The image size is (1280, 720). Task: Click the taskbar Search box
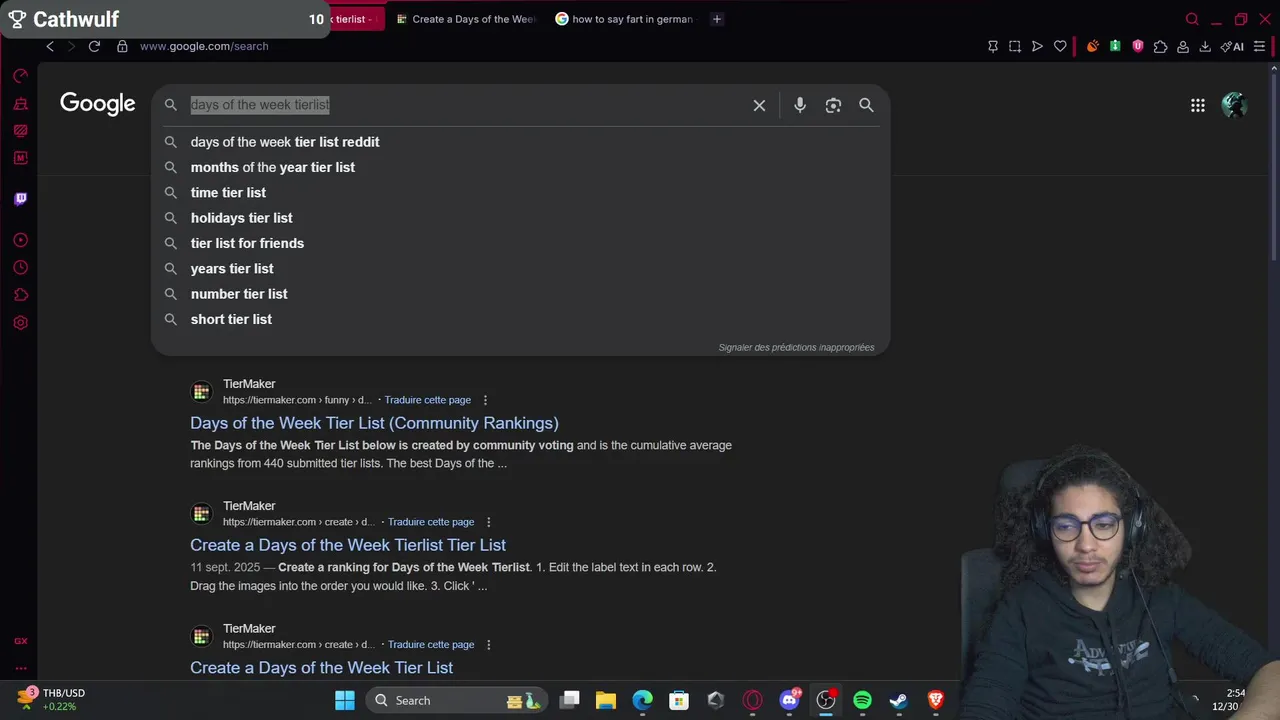coord(456,700)
